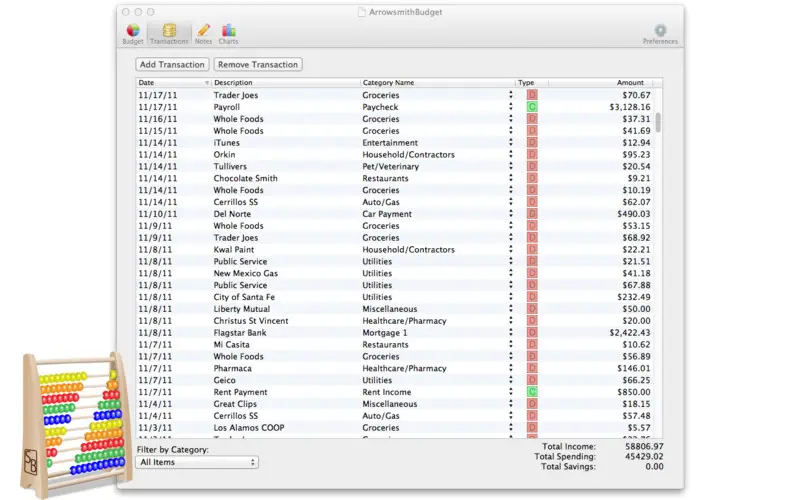Viewport: 800px width, 500px height.
Task: Open category popup for the iTunes row
Action: coord(510,142)
